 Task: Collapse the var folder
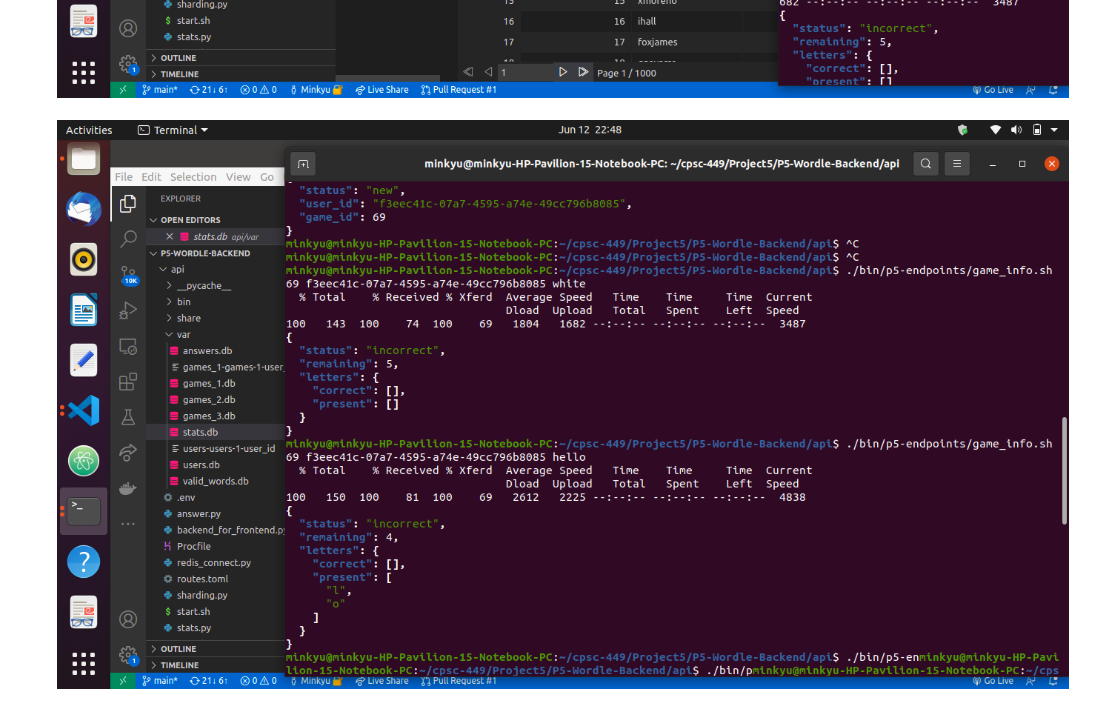[184, 334]
